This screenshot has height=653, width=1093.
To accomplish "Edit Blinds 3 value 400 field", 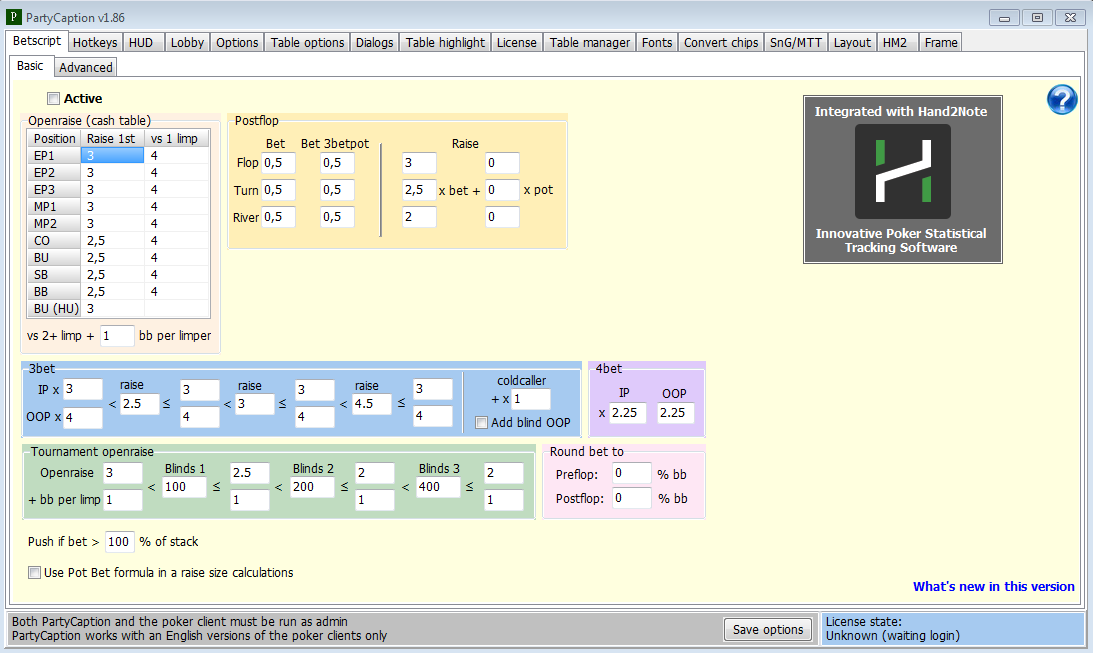I will tap(438, 486).
